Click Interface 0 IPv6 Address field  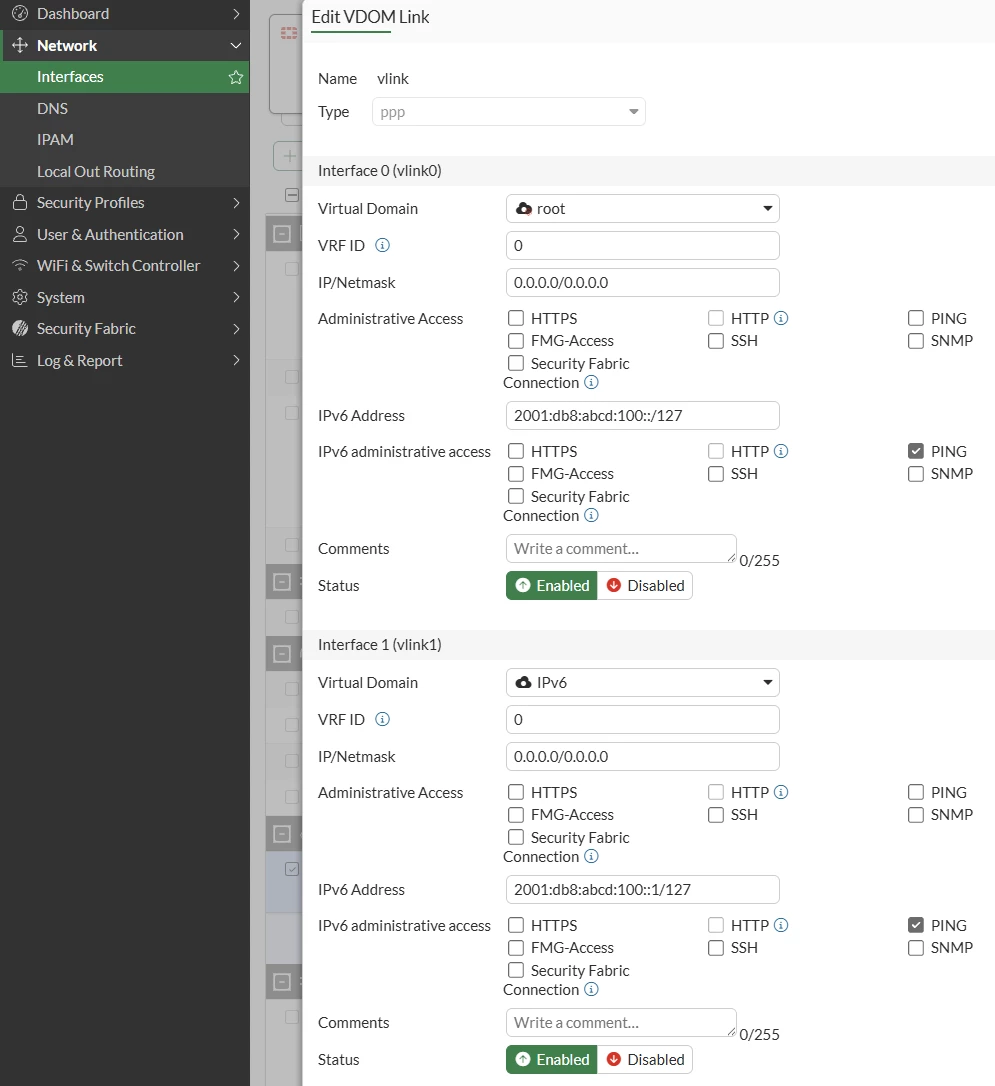click(x=643, y=416)
